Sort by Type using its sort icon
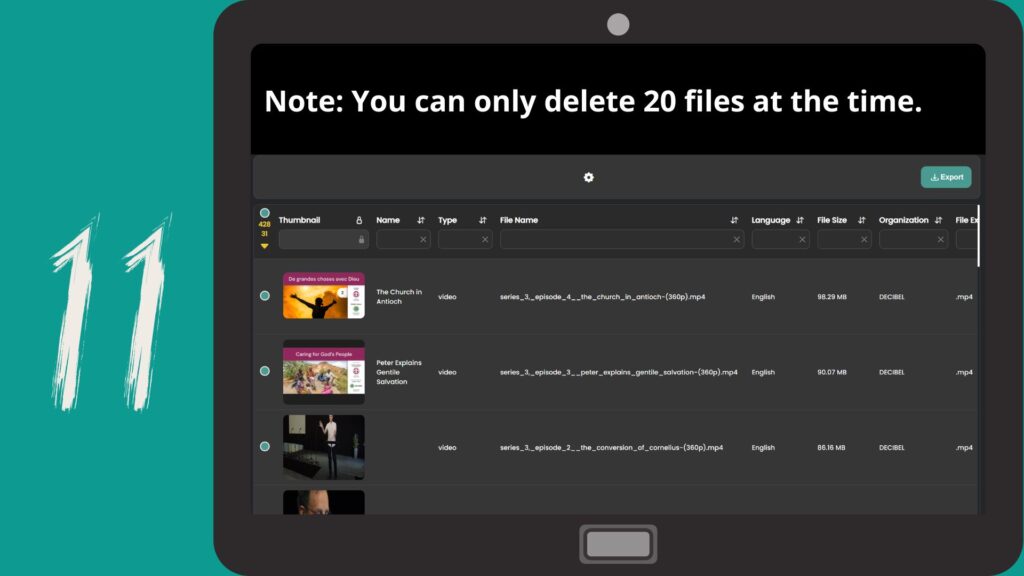Image resolution: width=1024 pixels, height=576 pixels. [483, 220]
